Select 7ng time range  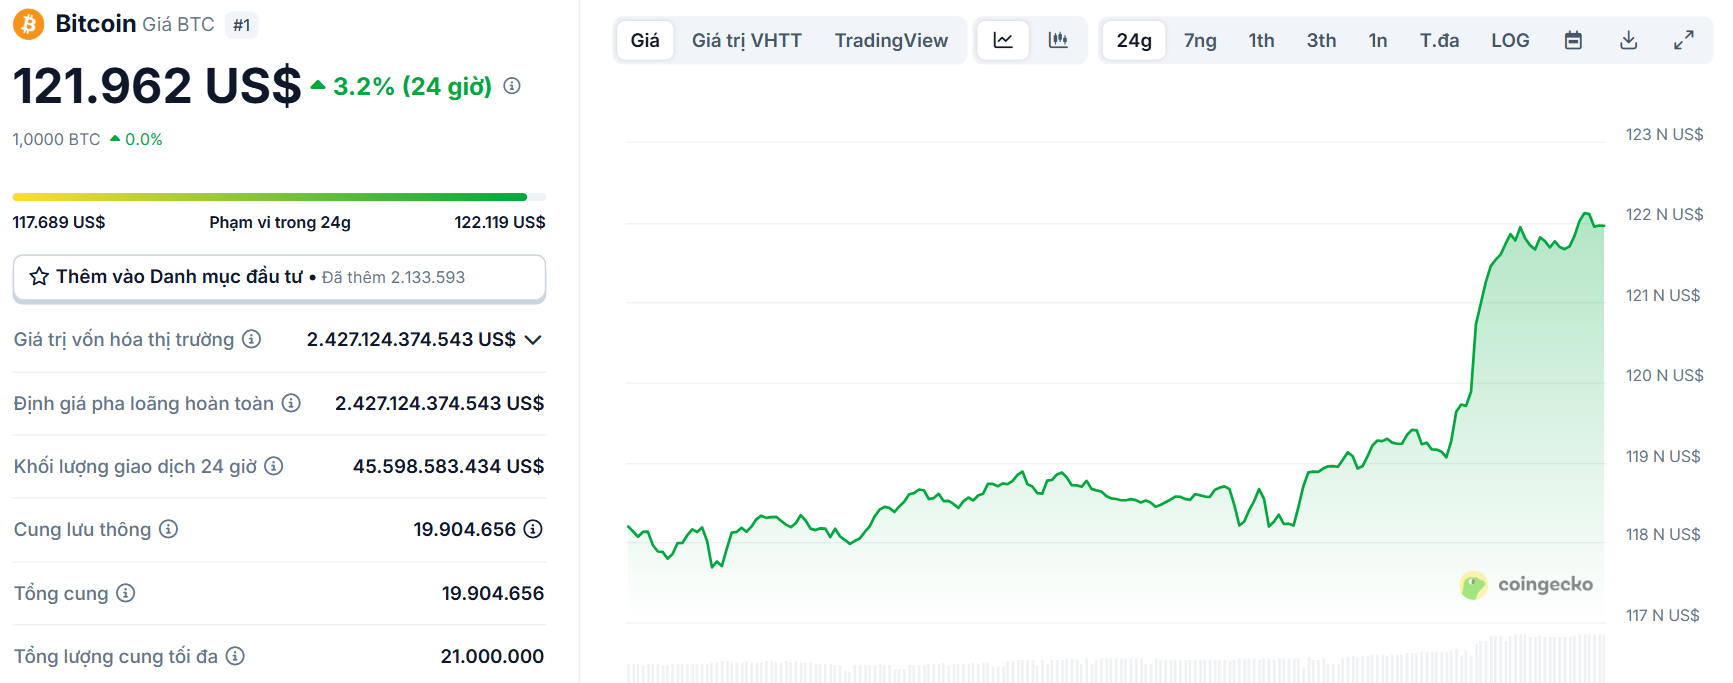[x=1200, y=40]
